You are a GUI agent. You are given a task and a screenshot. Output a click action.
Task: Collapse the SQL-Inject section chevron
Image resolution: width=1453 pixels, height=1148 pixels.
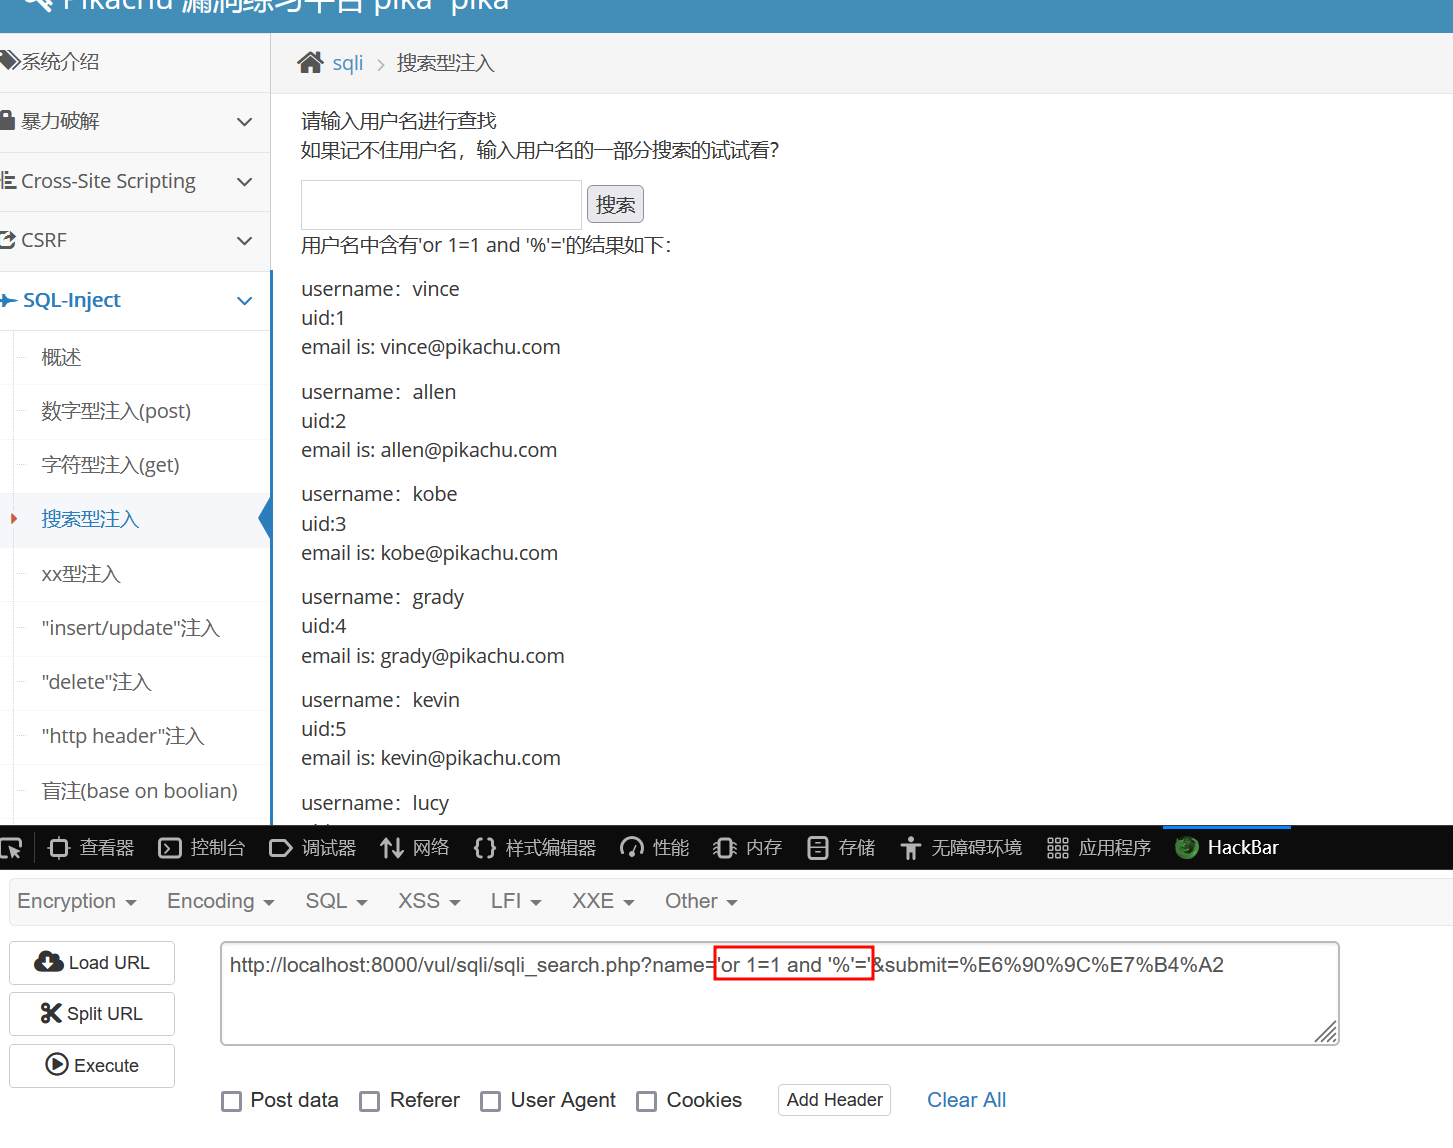pos(244,301)
